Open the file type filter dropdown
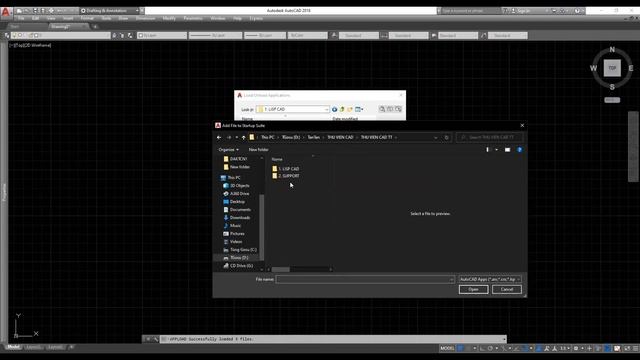 (x=490, y=279)
